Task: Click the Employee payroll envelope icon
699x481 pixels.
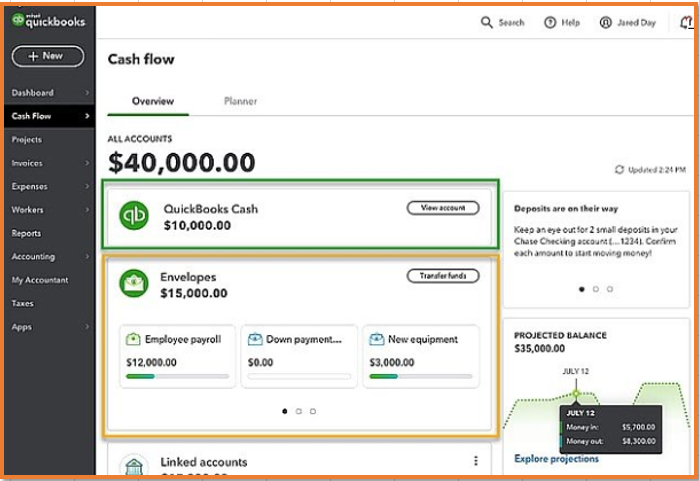Action: (x=133, y=339)
